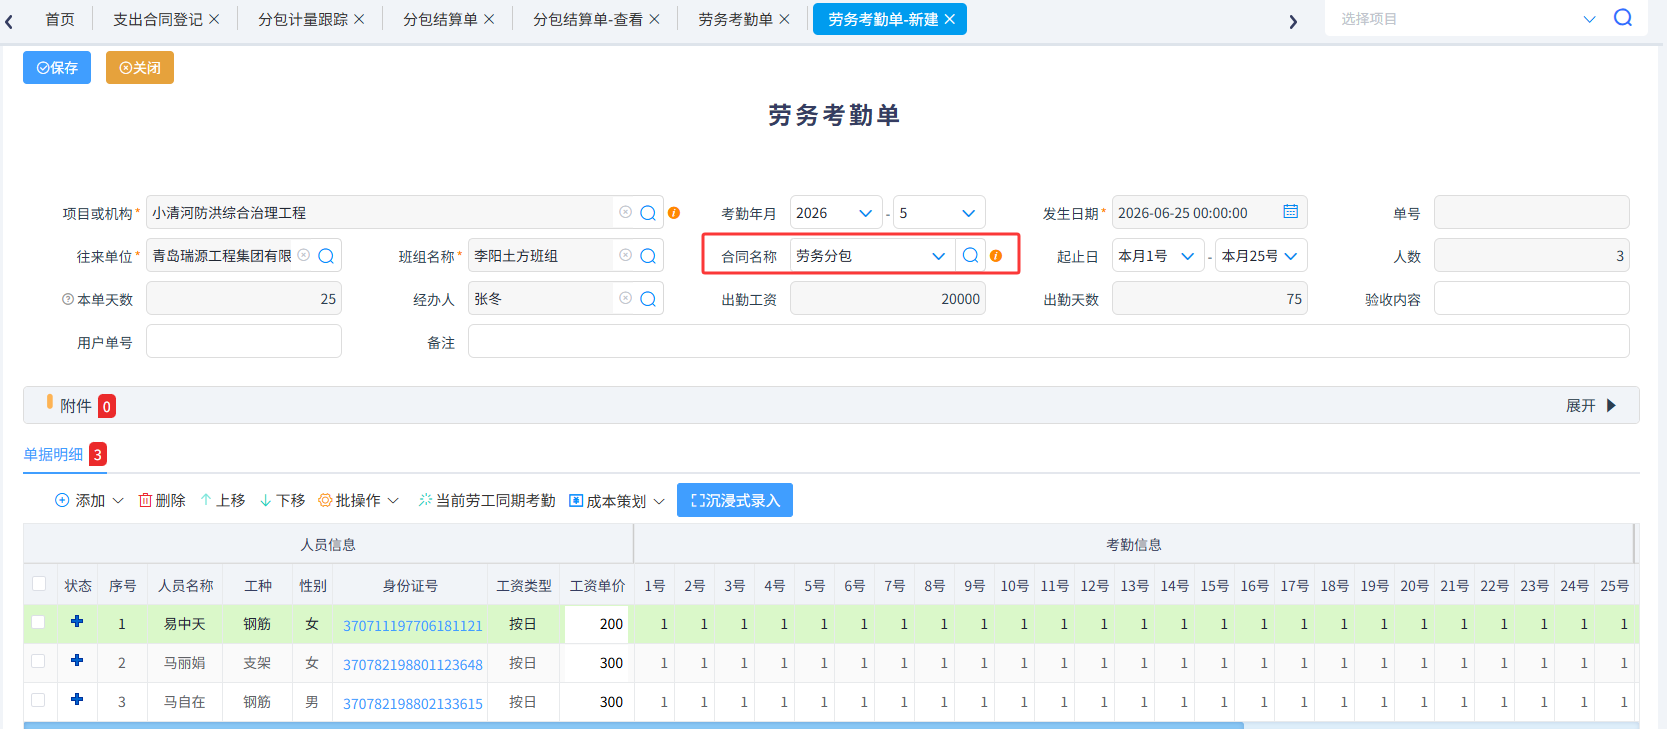Click the plus icon in 易中天 row
The height and width of the screenshot is (729, 1667).
[x=77, y=622]
